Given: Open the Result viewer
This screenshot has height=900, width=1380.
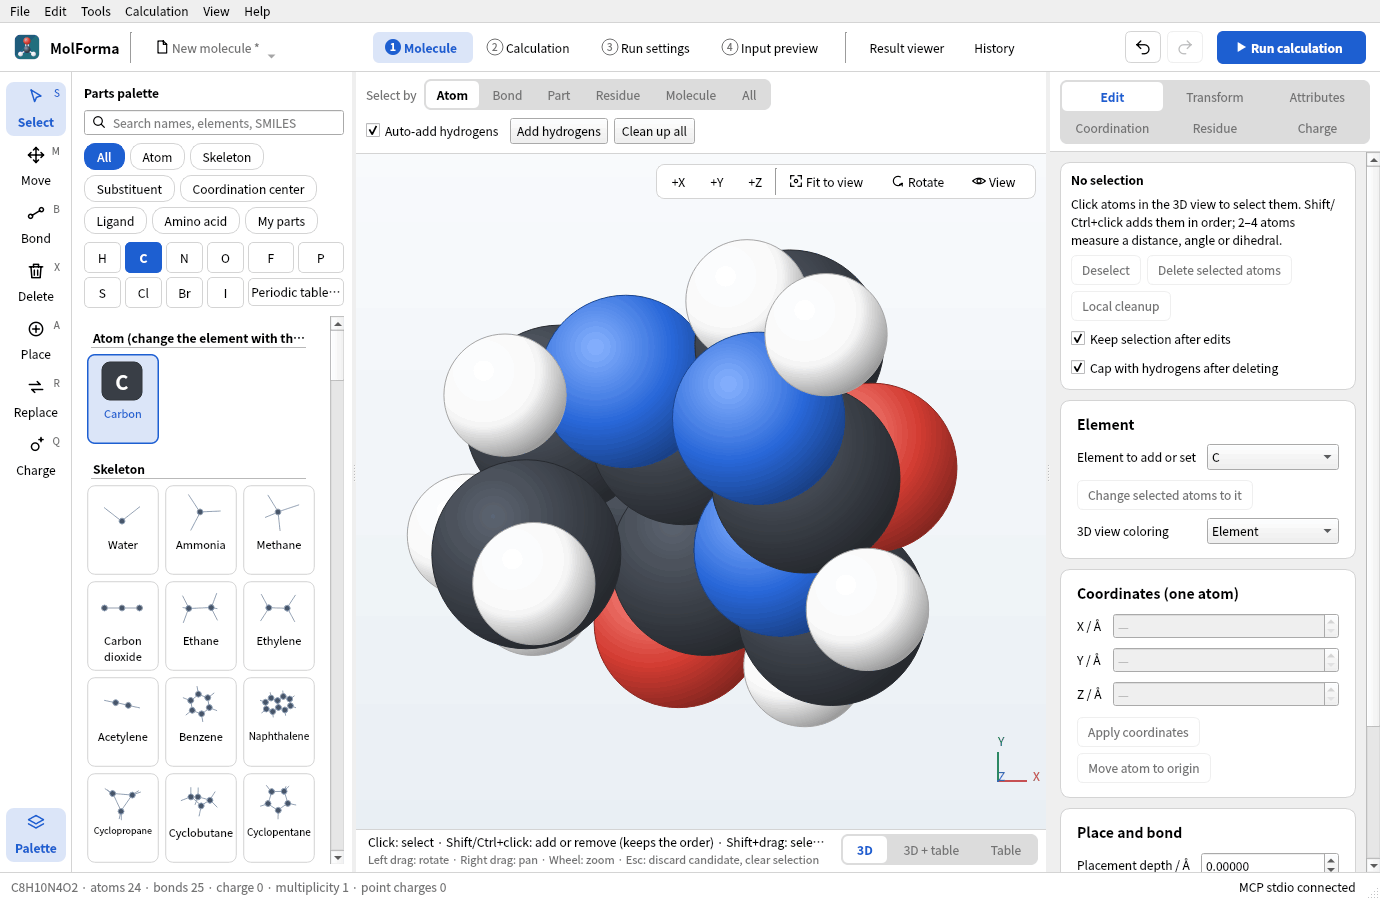Looking at the screenshot, I should (x=907, y=48).
